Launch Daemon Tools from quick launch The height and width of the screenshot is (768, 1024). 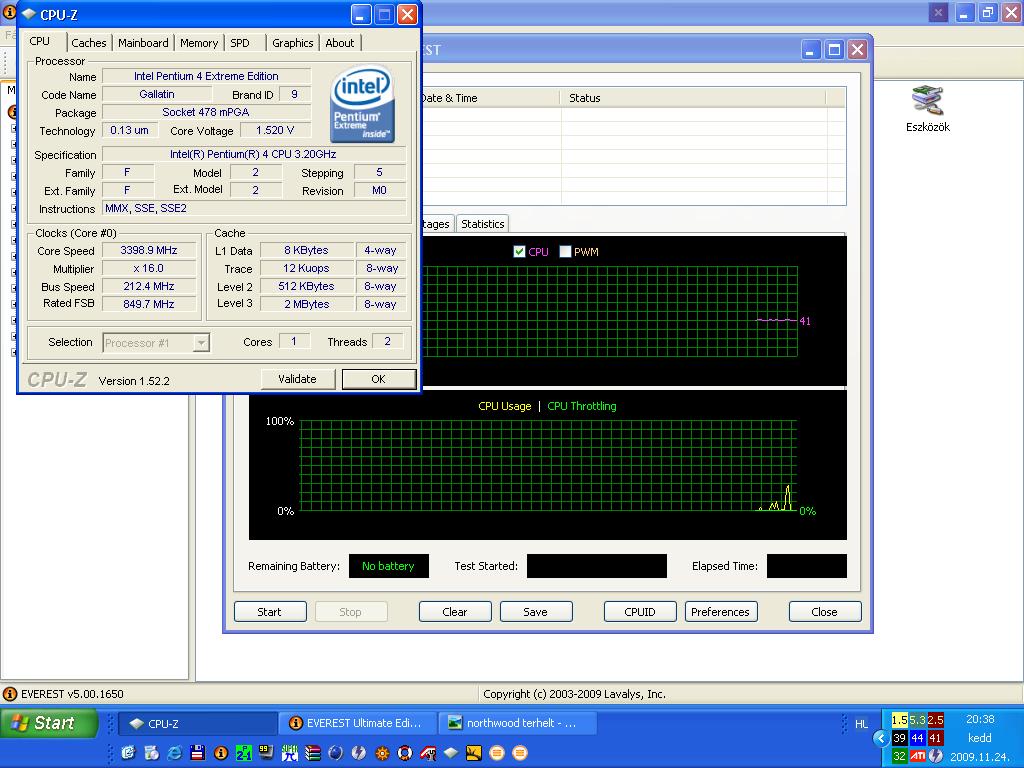[x=359, y=753]
